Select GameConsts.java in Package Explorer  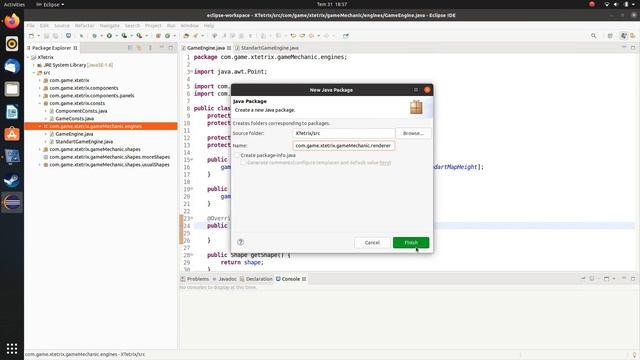74,118
